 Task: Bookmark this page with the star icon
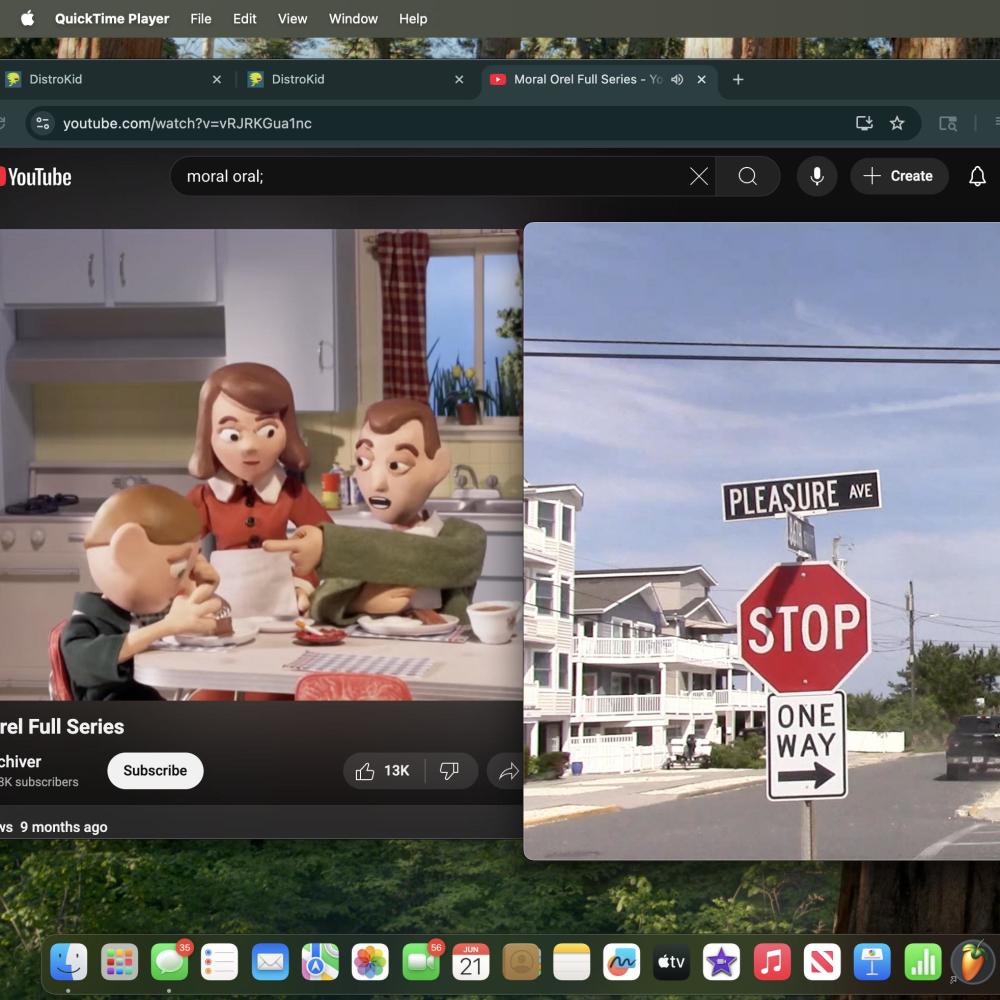click(897, 123)
